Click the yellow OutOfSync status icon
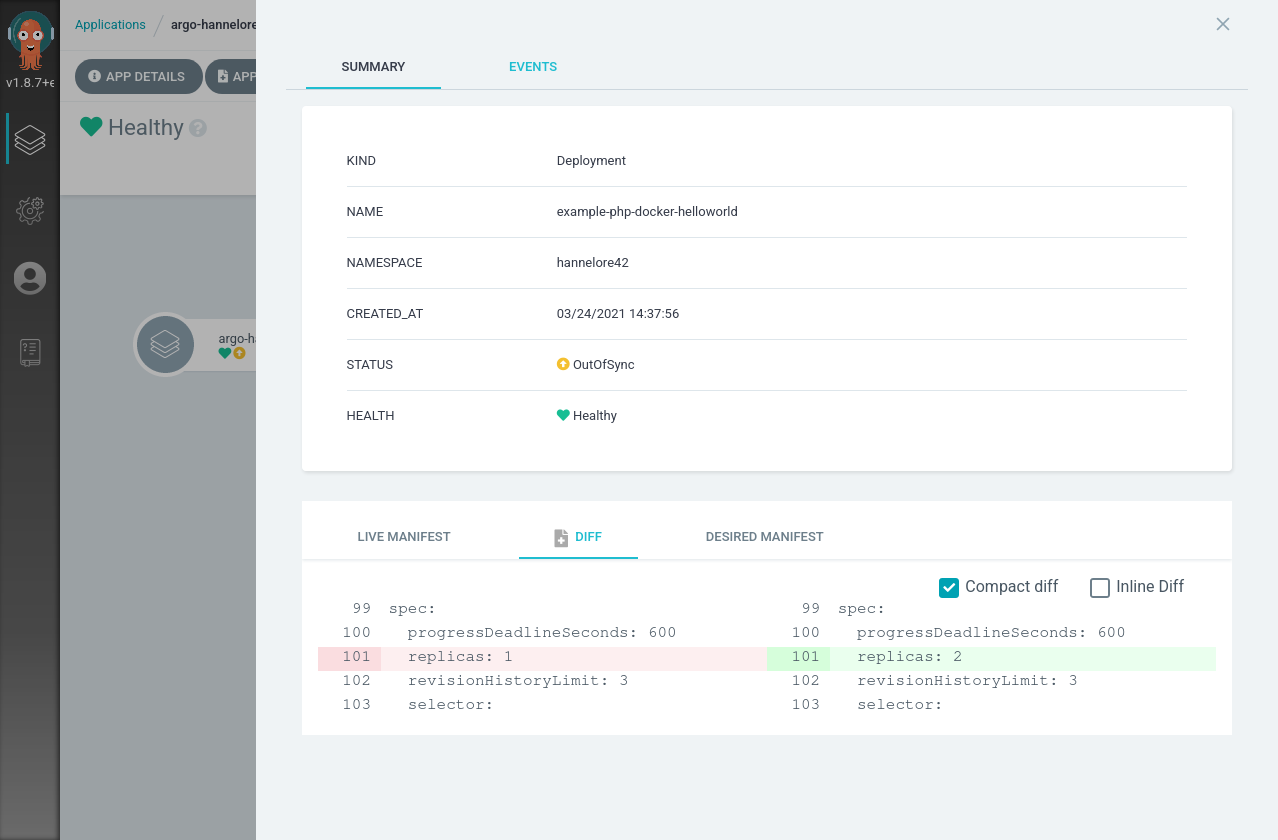1278x840 pixels. pos(563,365)
